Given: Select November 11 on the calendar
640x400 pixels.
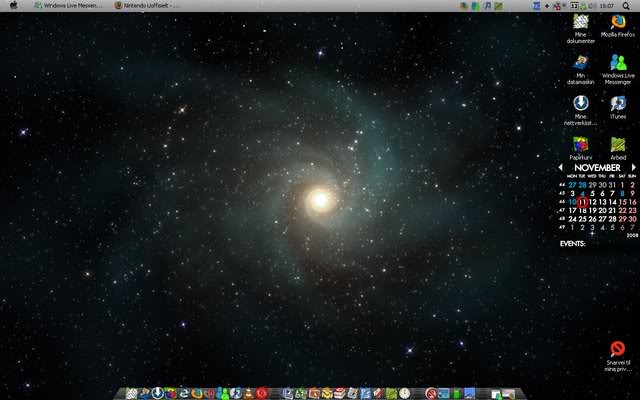Looking at the screenshot, I should 583,202.
